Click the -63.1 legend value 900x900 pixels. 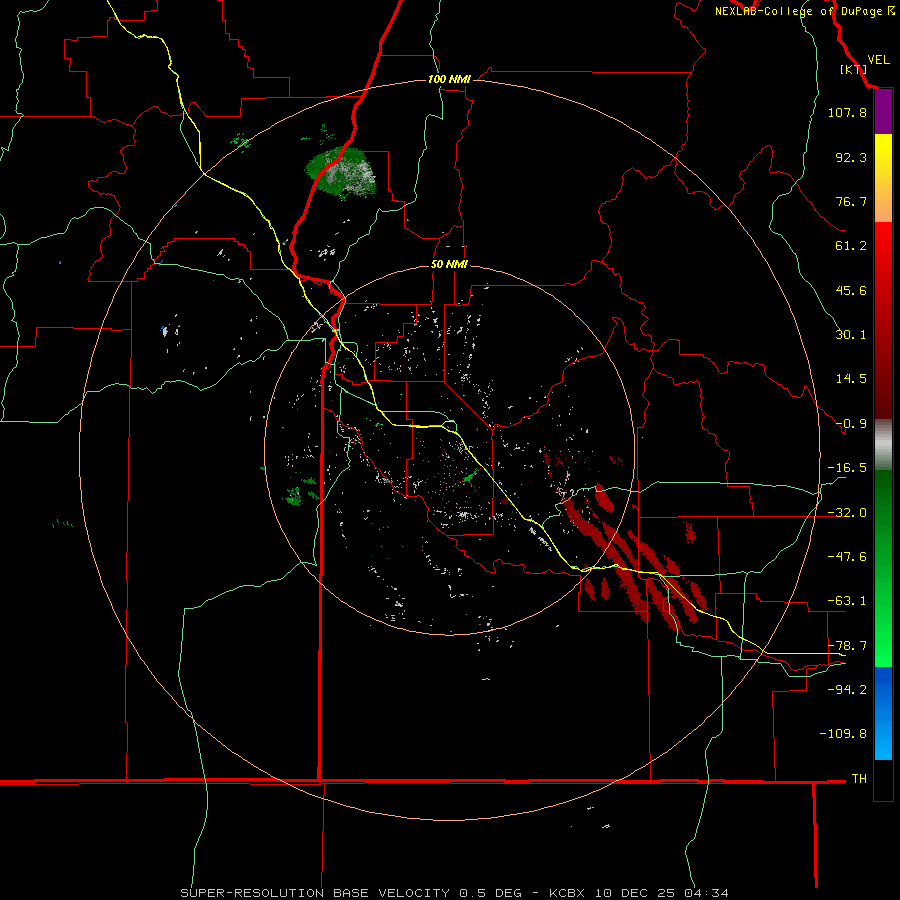tap(847, 601)
